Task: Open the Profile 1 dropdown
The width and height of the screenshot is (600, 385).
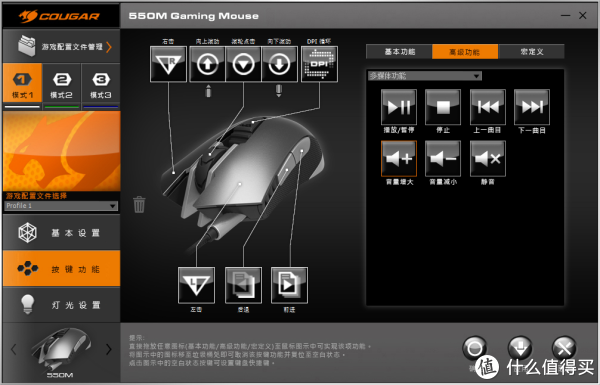Action: pyautogui.click(x=61, y=206)
